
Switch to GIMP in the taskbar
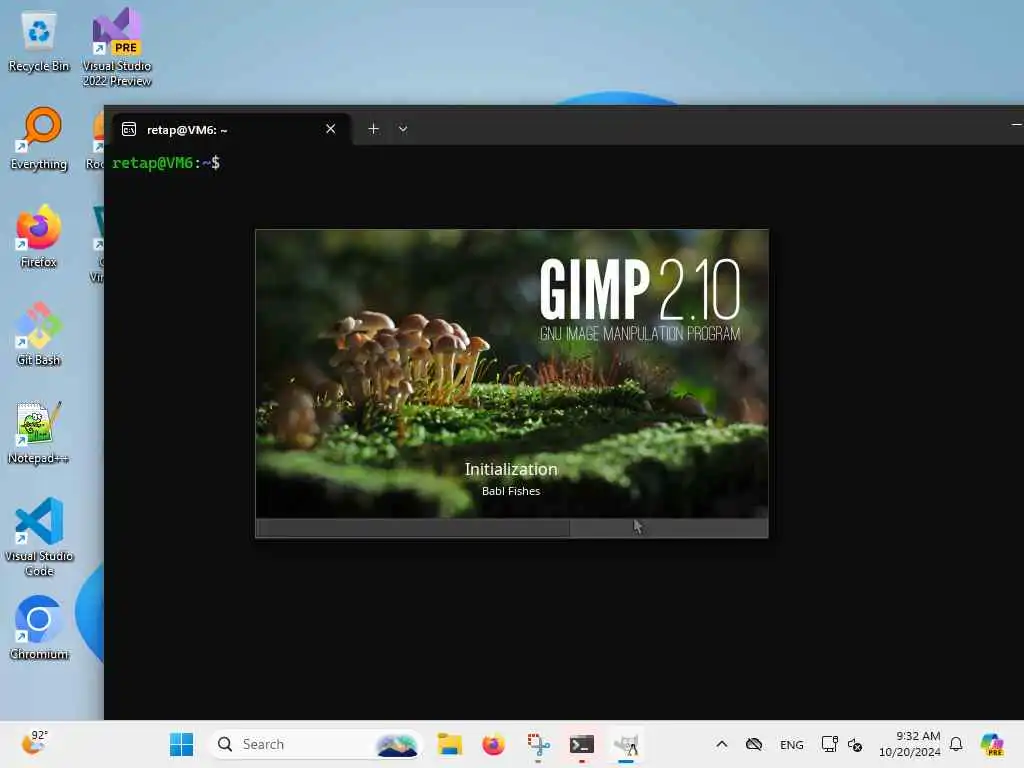coord(626,744)
